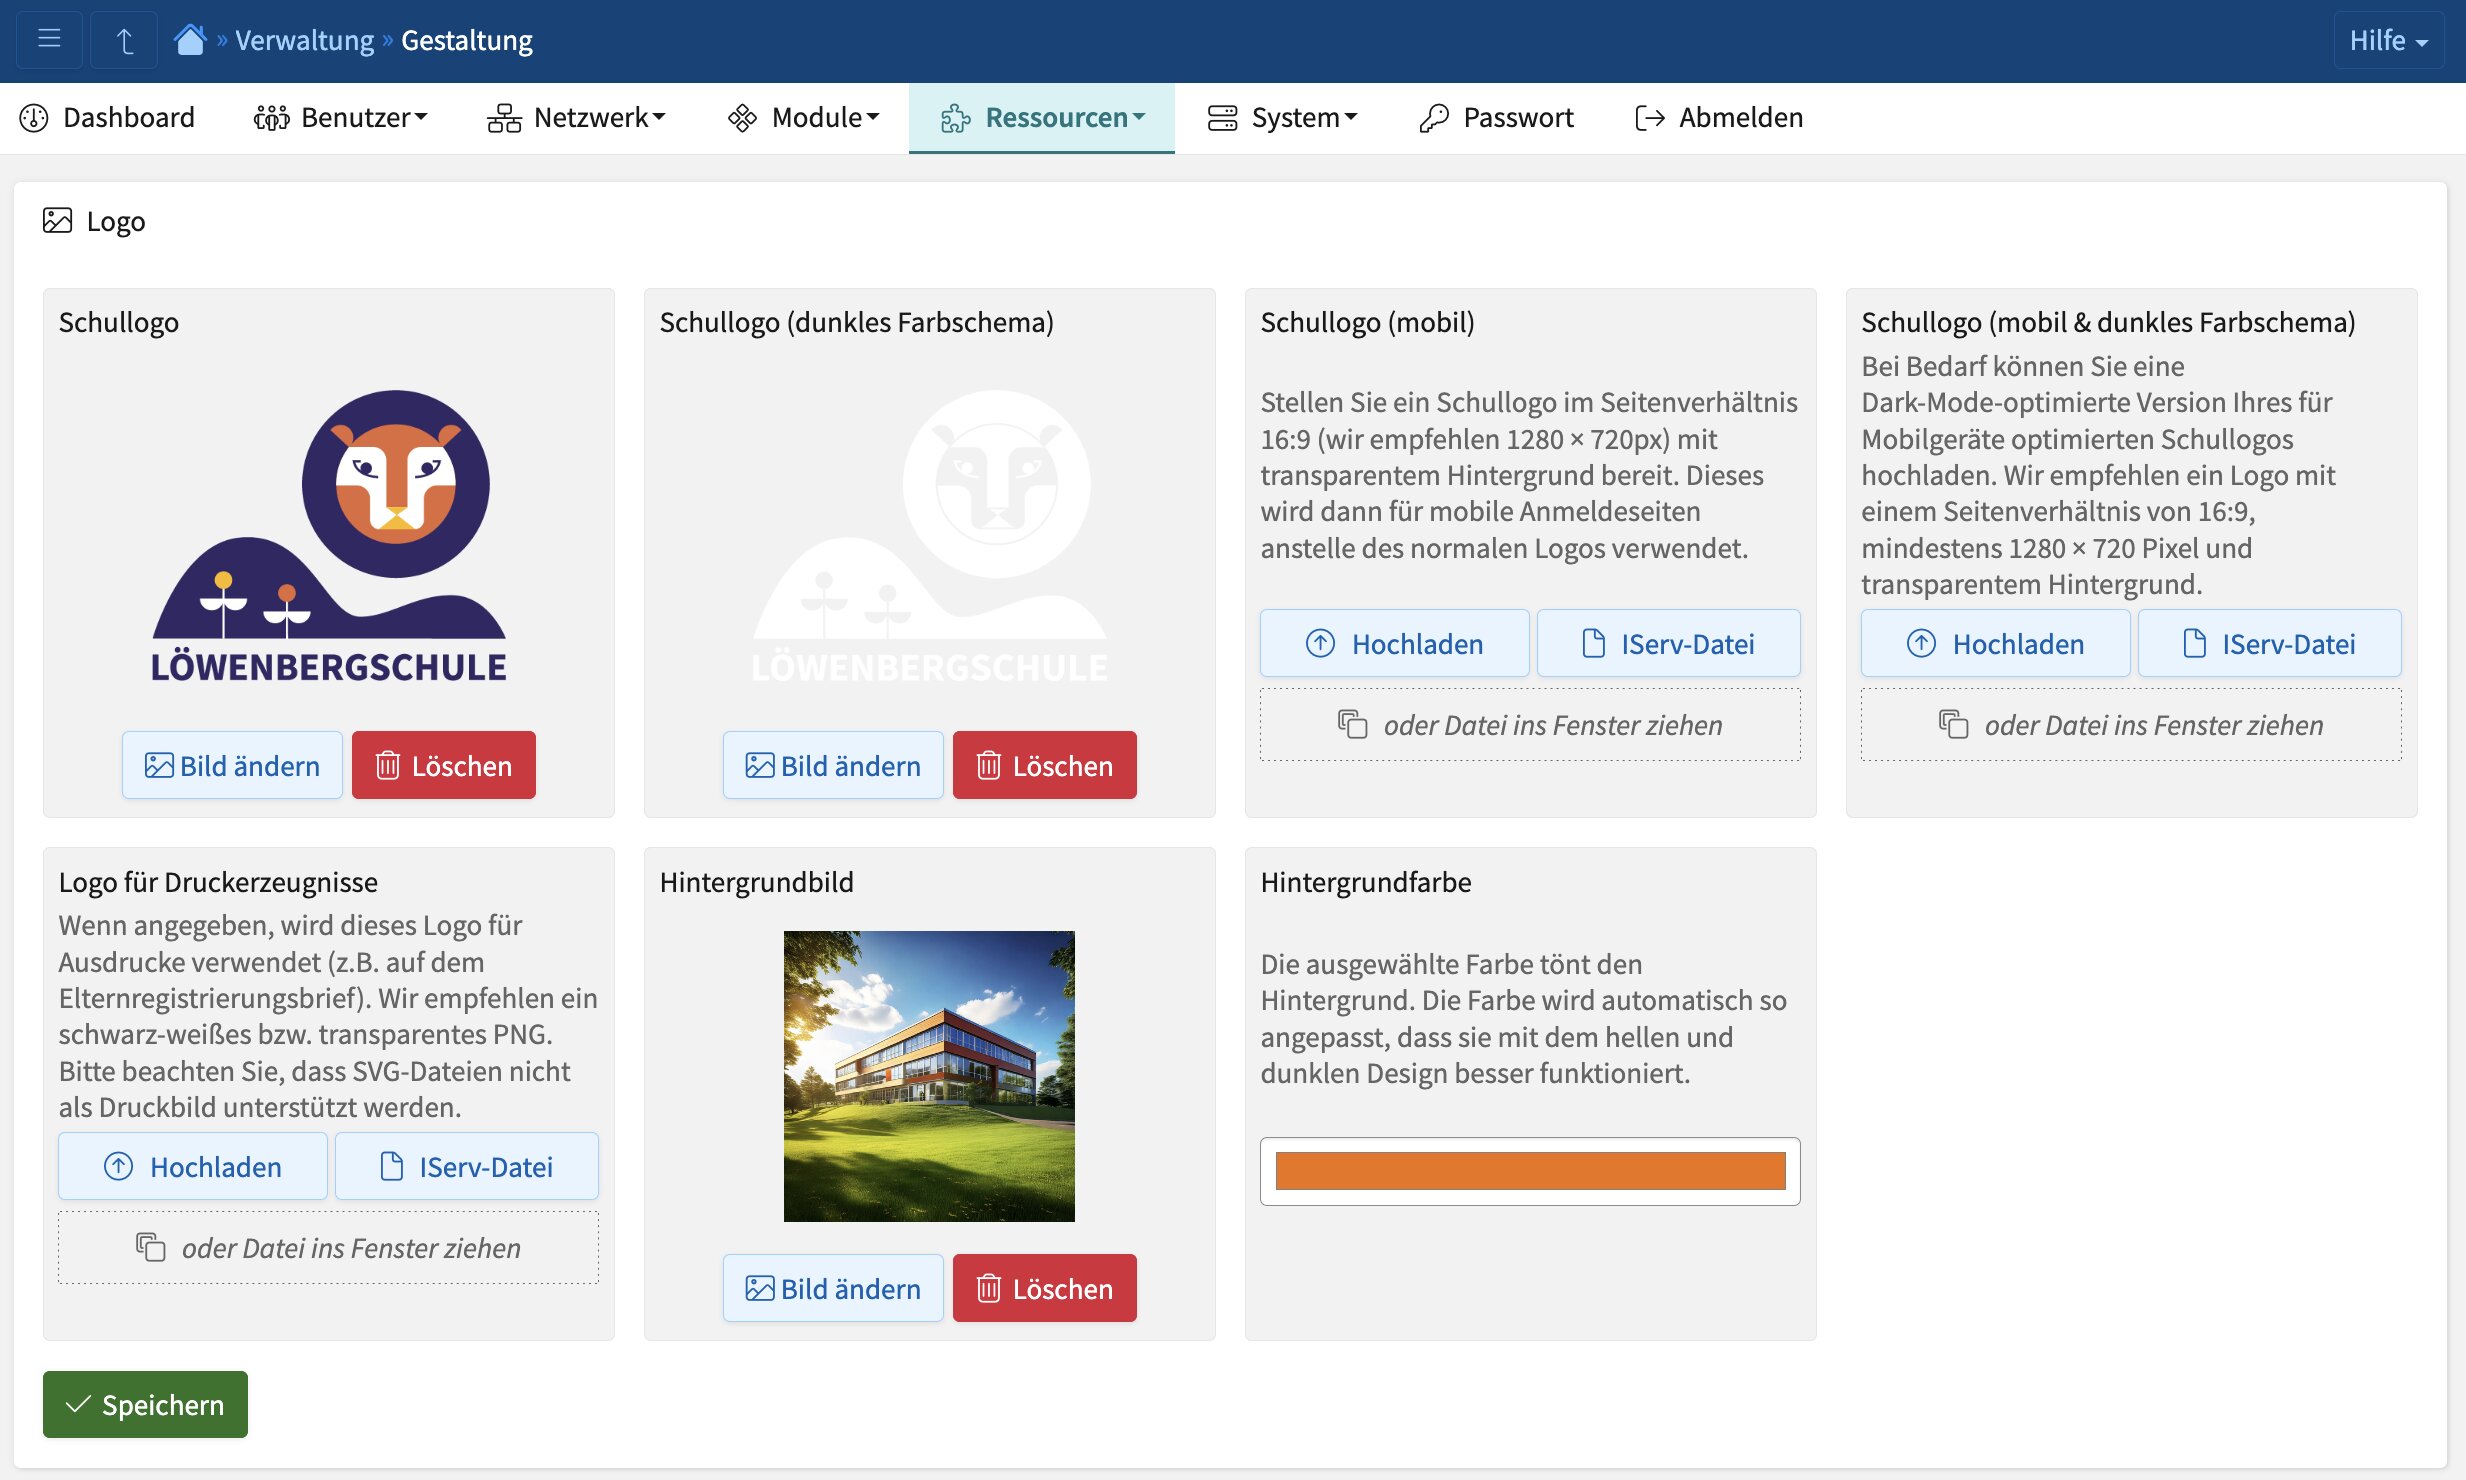This screenshot has height=1480, width=2466.
Task: Click drop zone for mobil & dunkles Farbschema
Action: pyautogui.click(x=2131, y=724)
